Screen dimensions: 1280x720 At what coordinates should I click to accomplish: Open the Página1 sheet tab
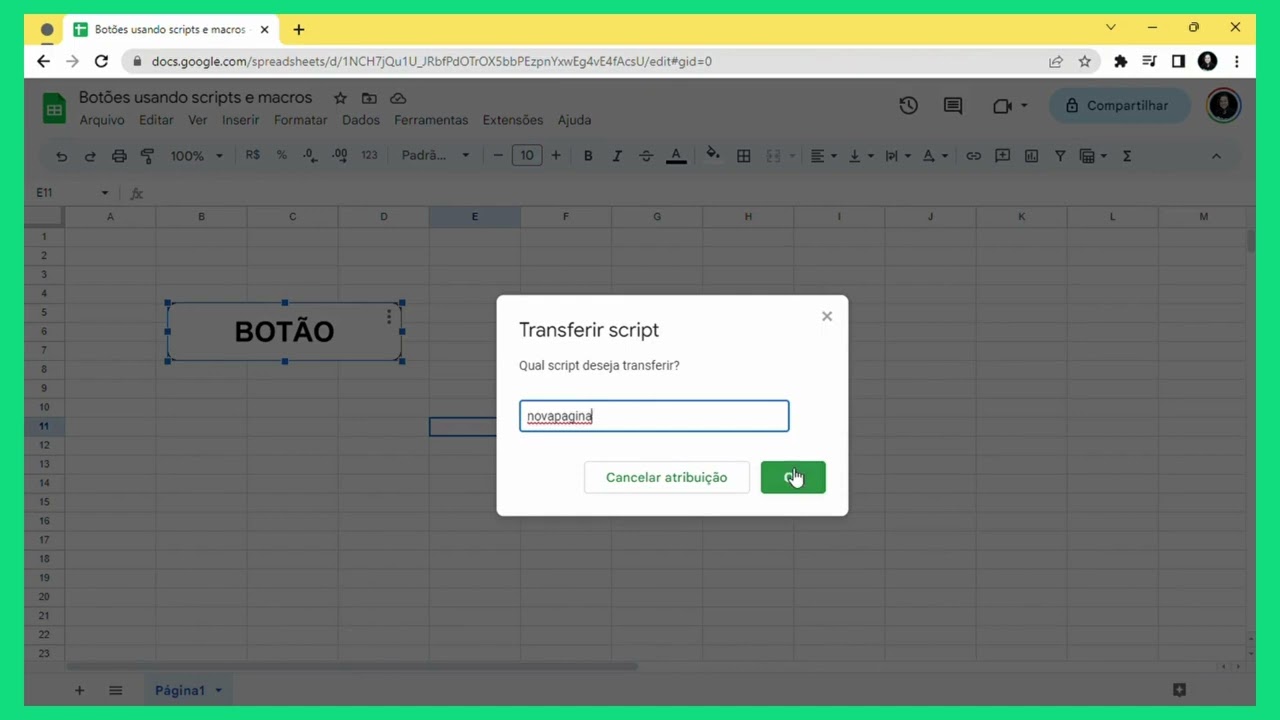pyautogui.click(x=187, y=690)
